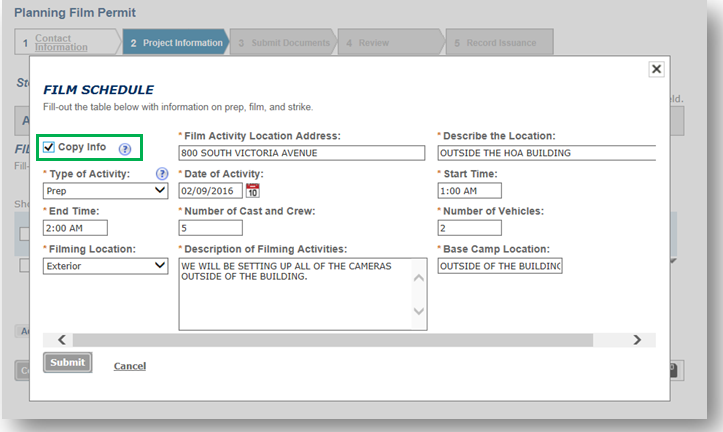723x432 pixels.
Task: Select the Base Camp Location field
Action: 500,266
